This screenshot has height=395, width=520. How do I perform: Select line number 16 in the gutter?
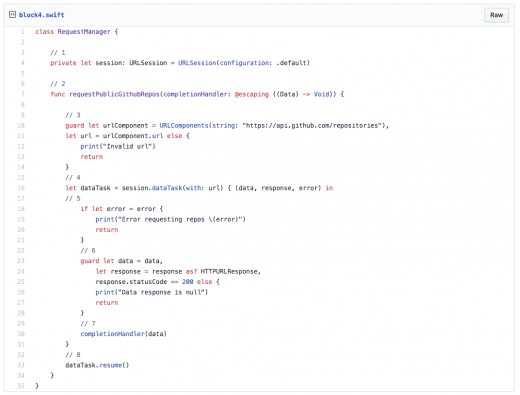pyautogui.click(x=21, y=188)
